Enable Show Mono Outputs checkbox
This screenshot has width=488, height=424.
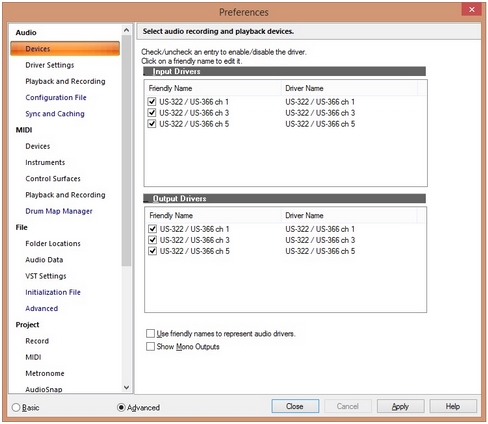pos(151,346)
